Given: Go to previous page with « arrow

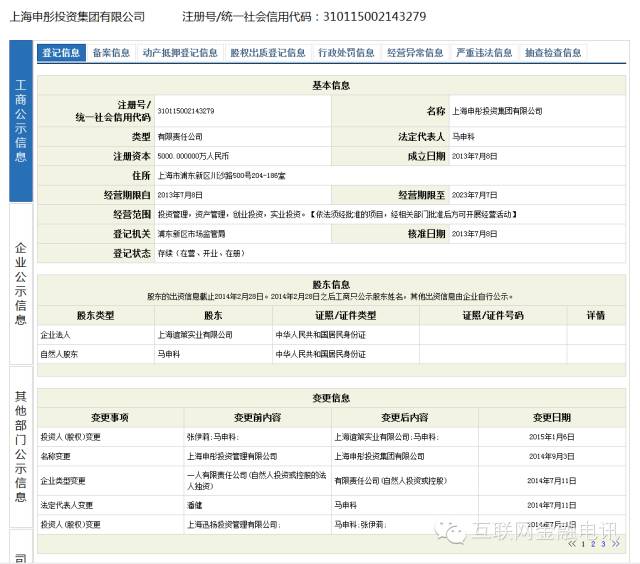Looking at the screenshot, I should pyautogui.click(x=572, y=544).
